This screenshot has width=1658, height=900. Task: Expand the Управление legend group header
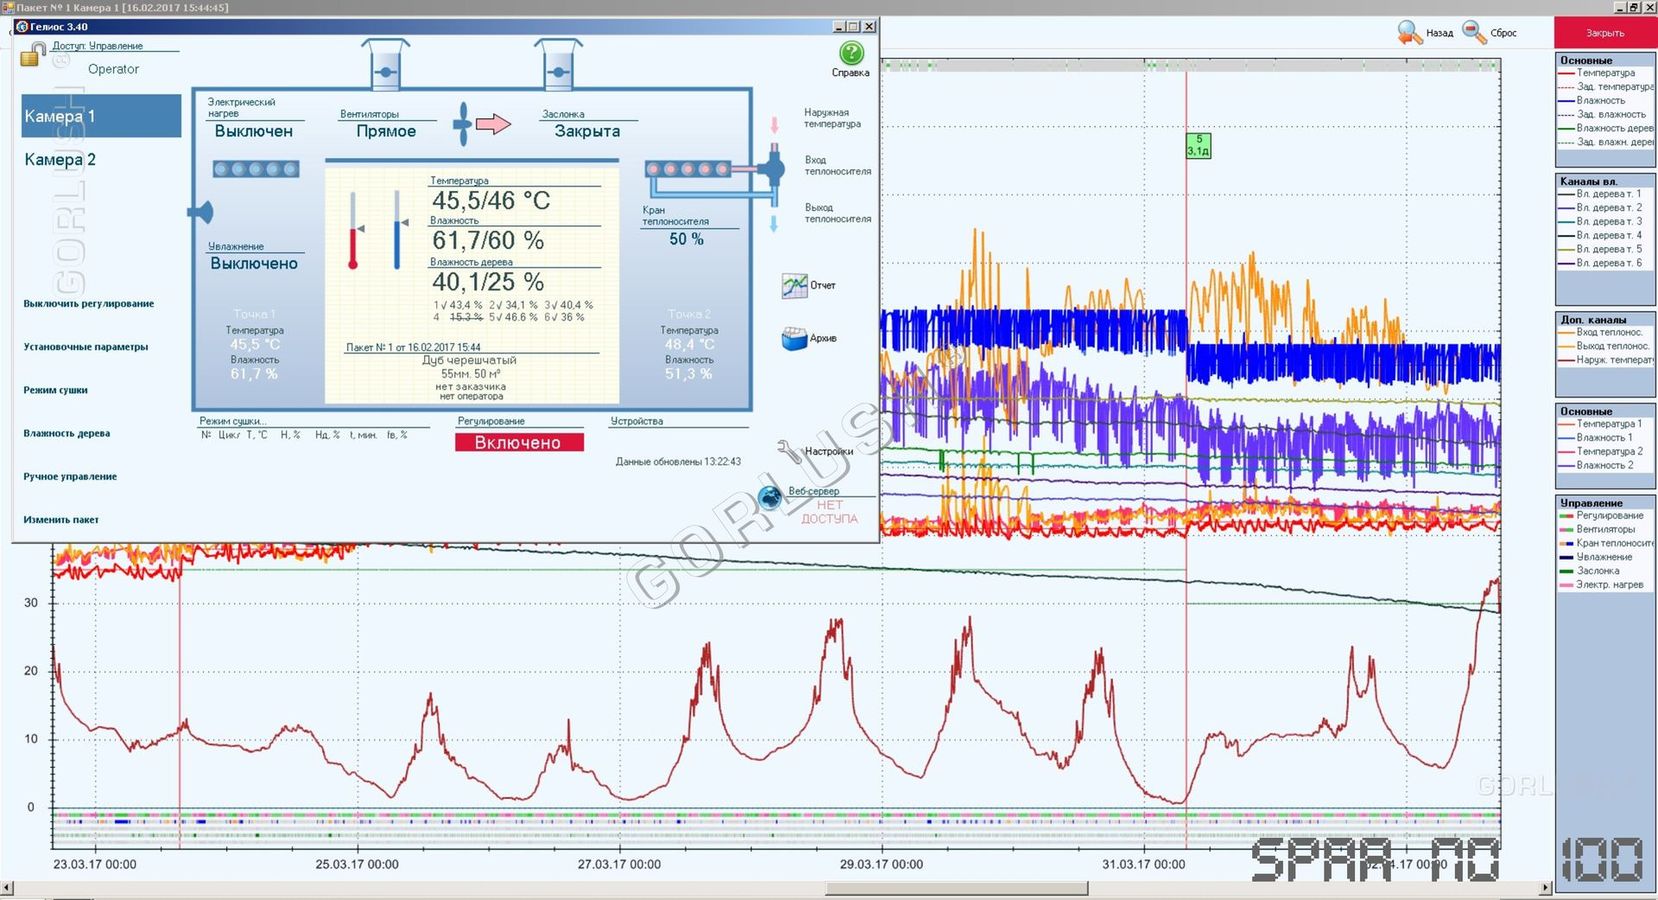tap(1591, 503)
